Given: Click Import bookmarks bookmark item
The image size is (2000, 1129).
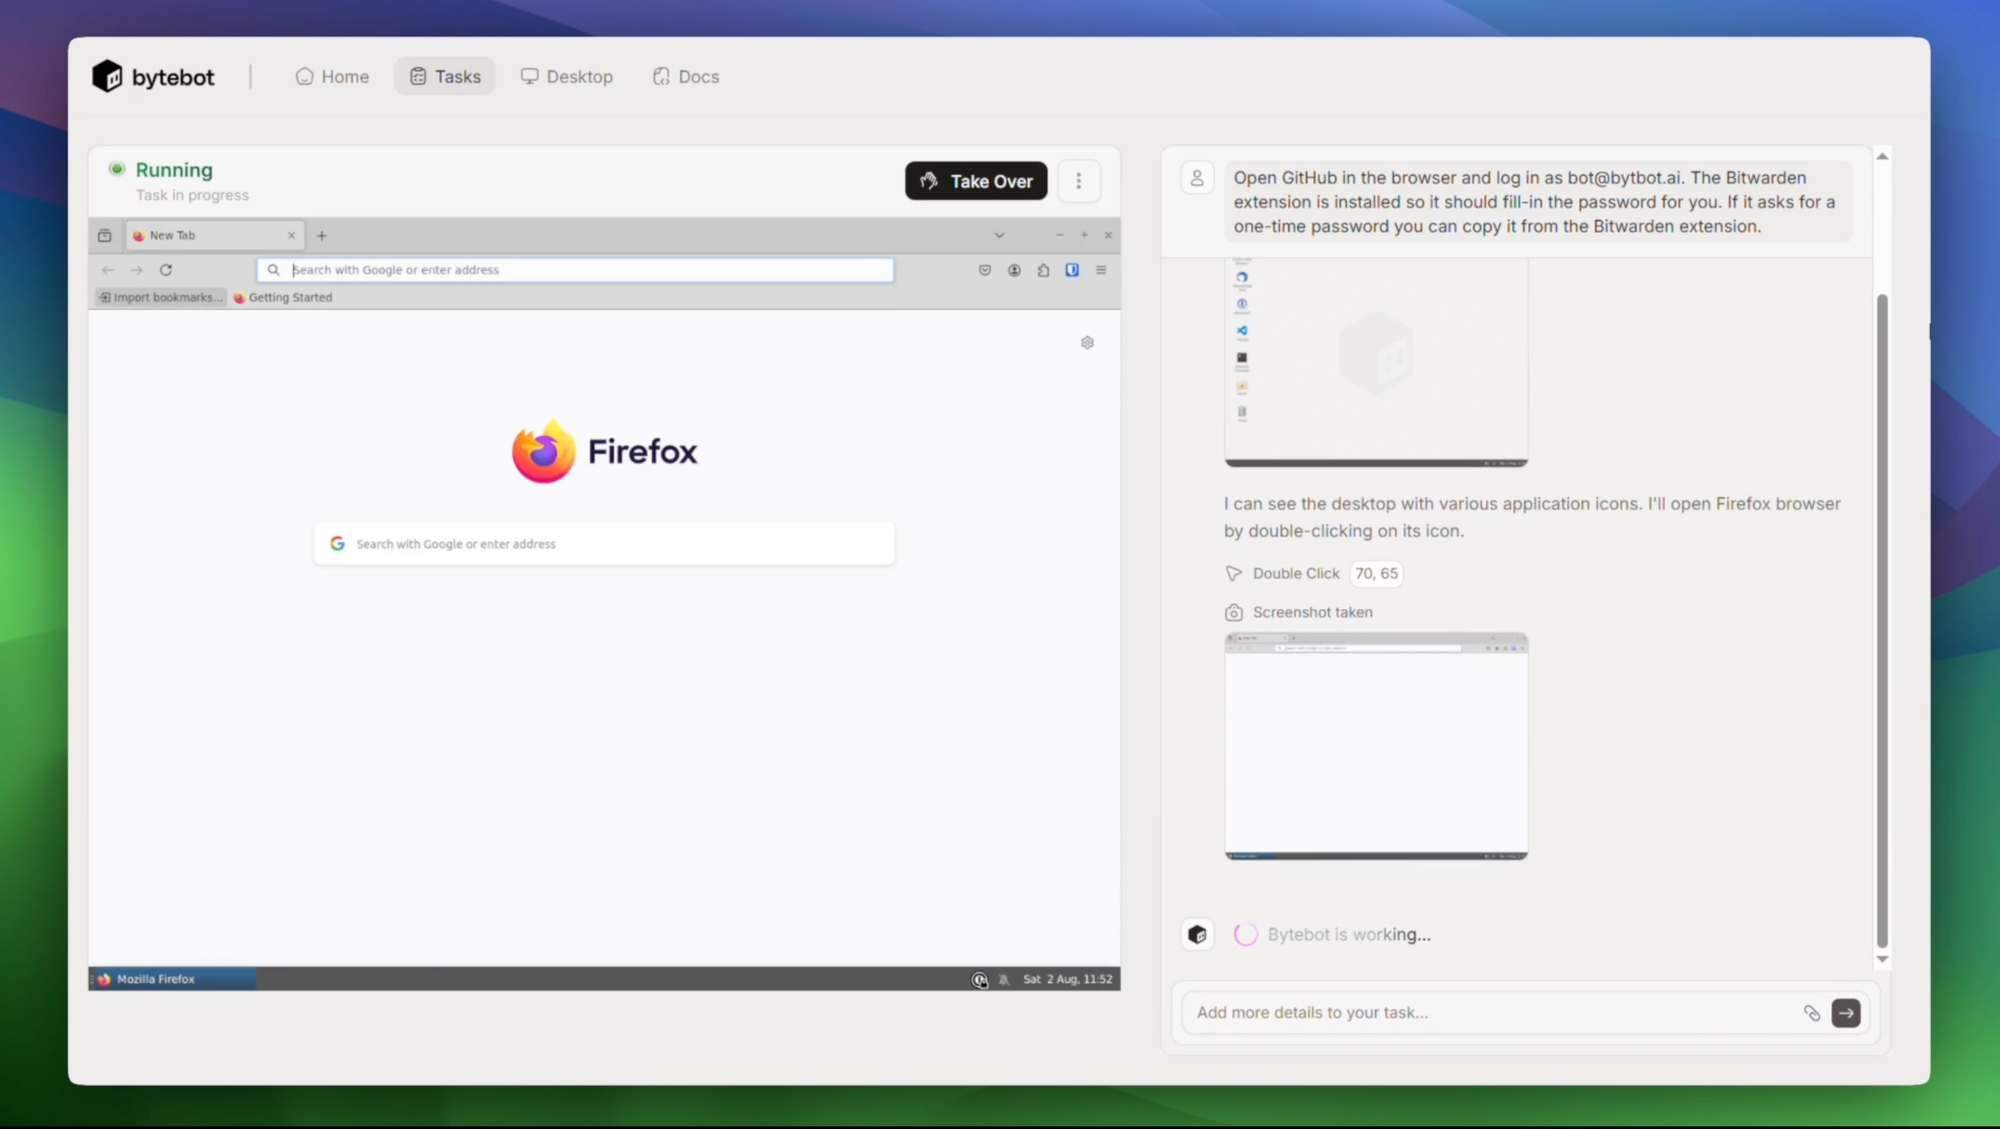Looking at the screenshot, I should click(x=160, y=297).
